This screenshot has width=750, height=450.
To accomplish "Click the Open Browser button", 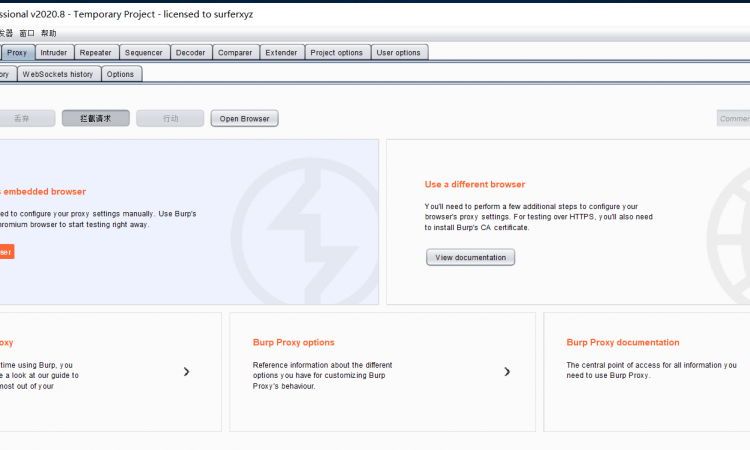I will pos(244,119).
